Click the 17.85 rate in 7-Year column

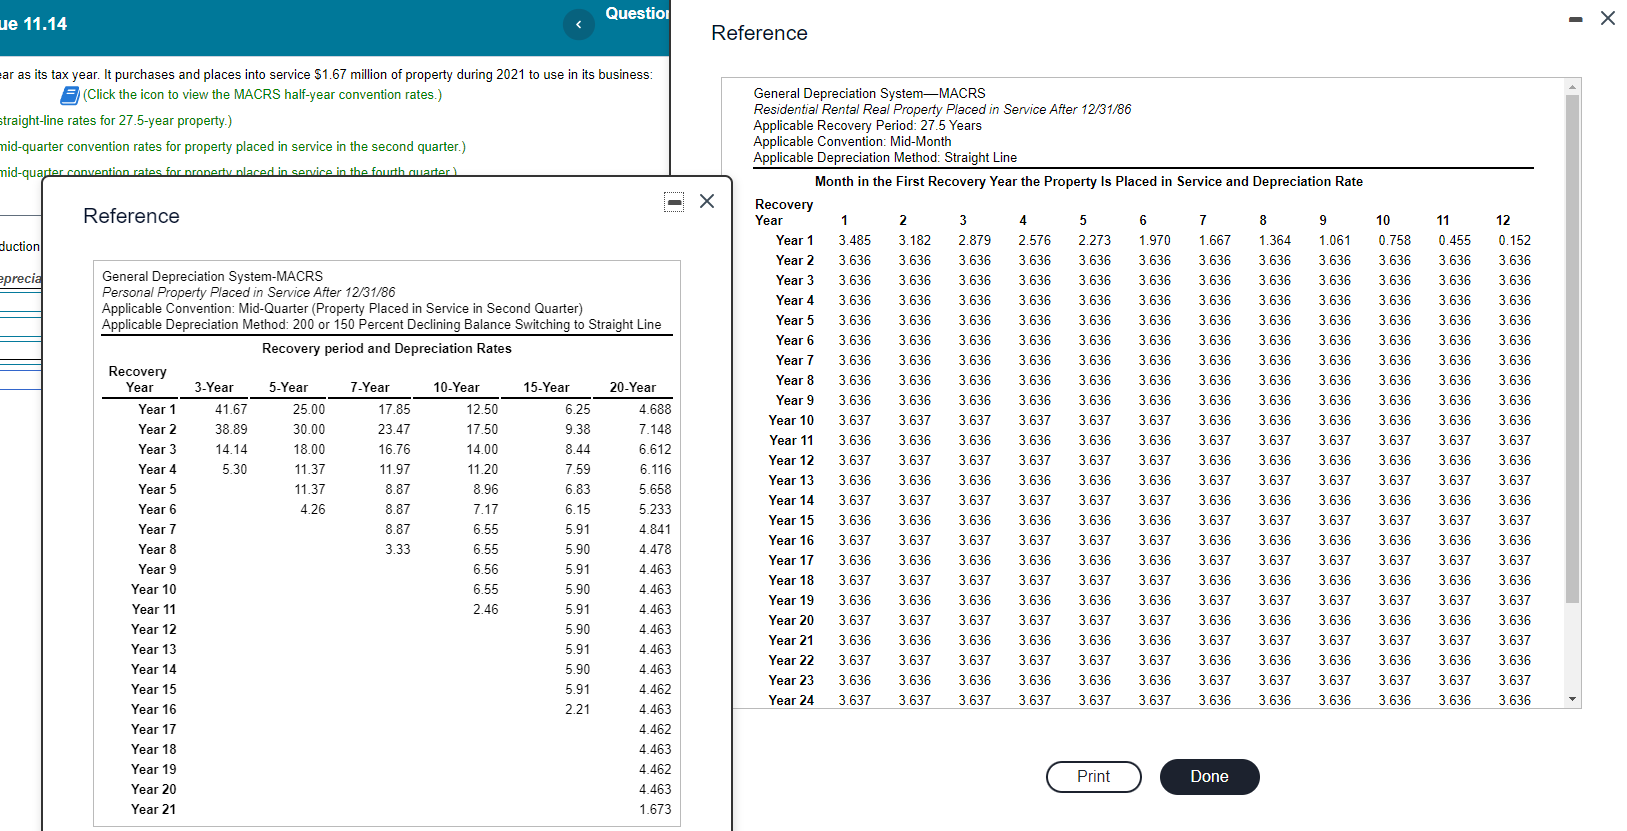pos(394,410)
